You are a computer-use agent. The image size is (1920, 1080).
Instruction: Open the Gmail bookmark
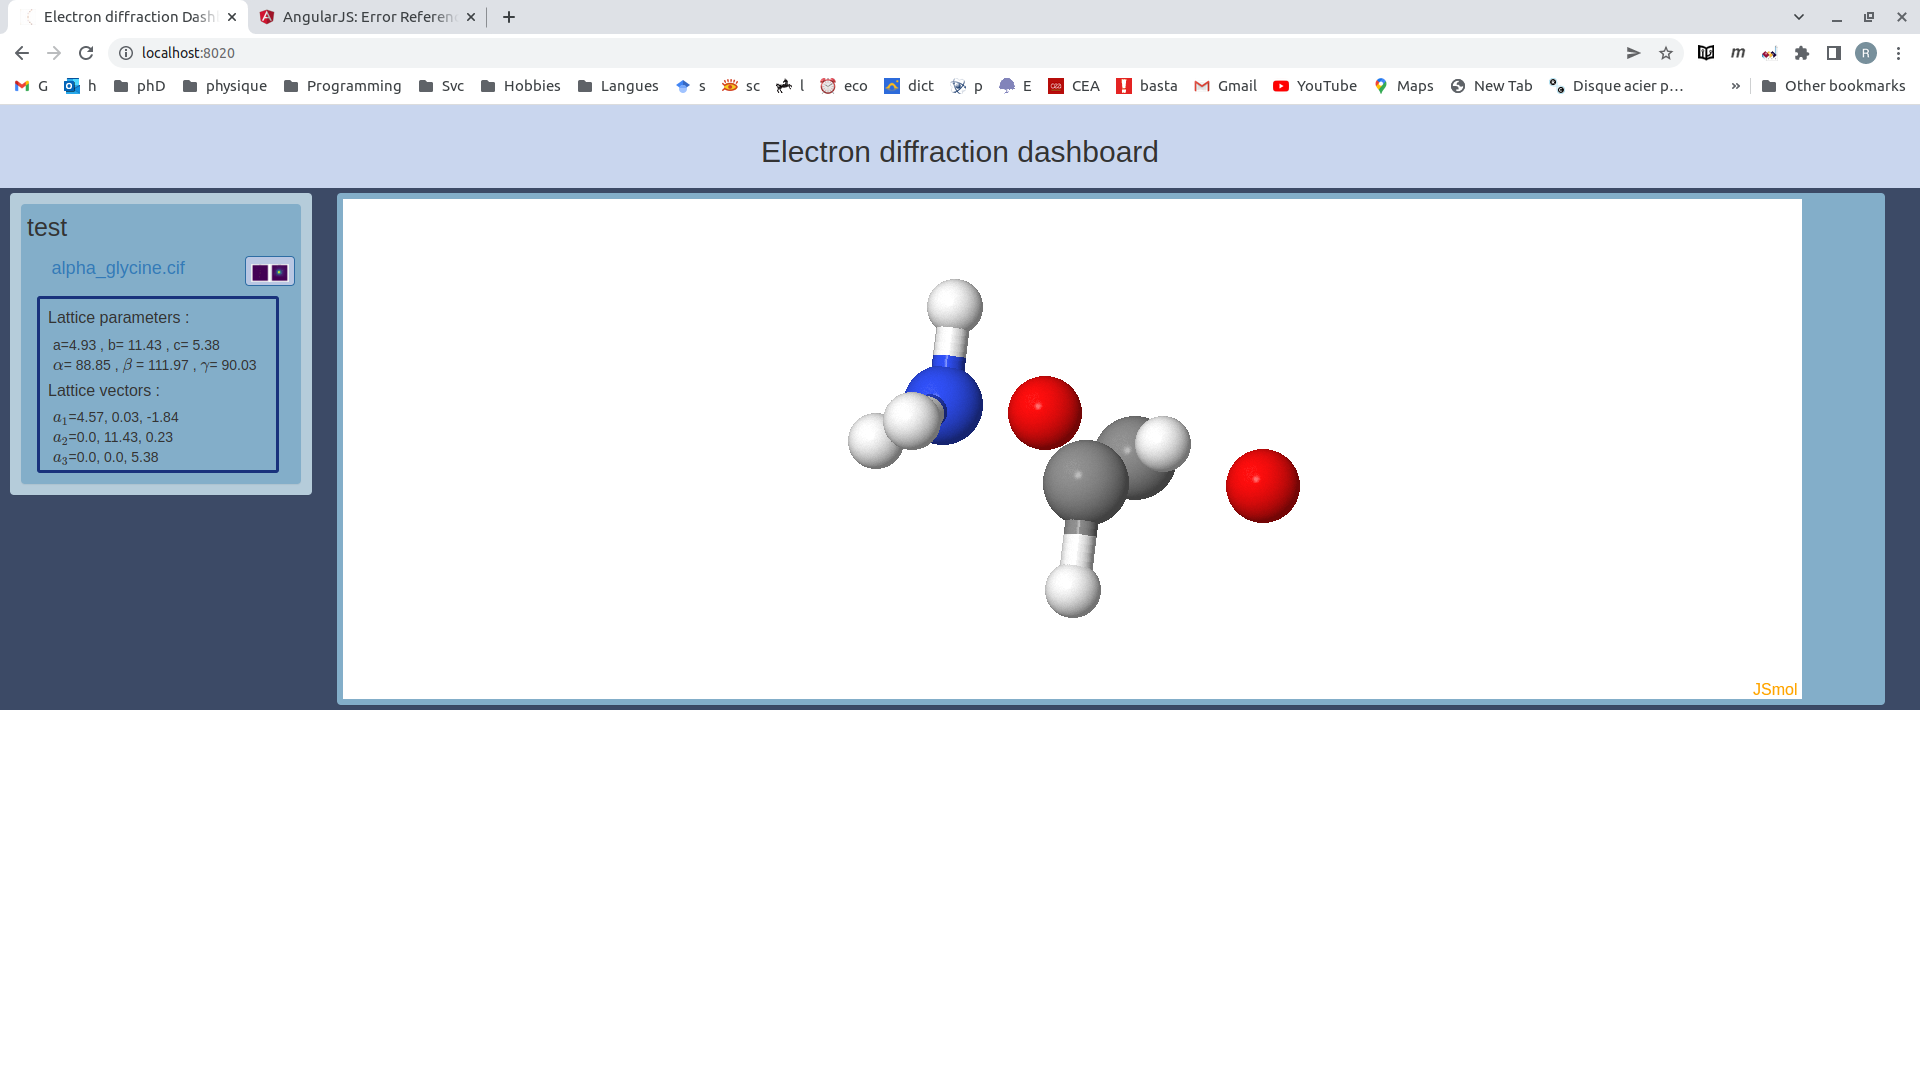[x=1225, y=86]
